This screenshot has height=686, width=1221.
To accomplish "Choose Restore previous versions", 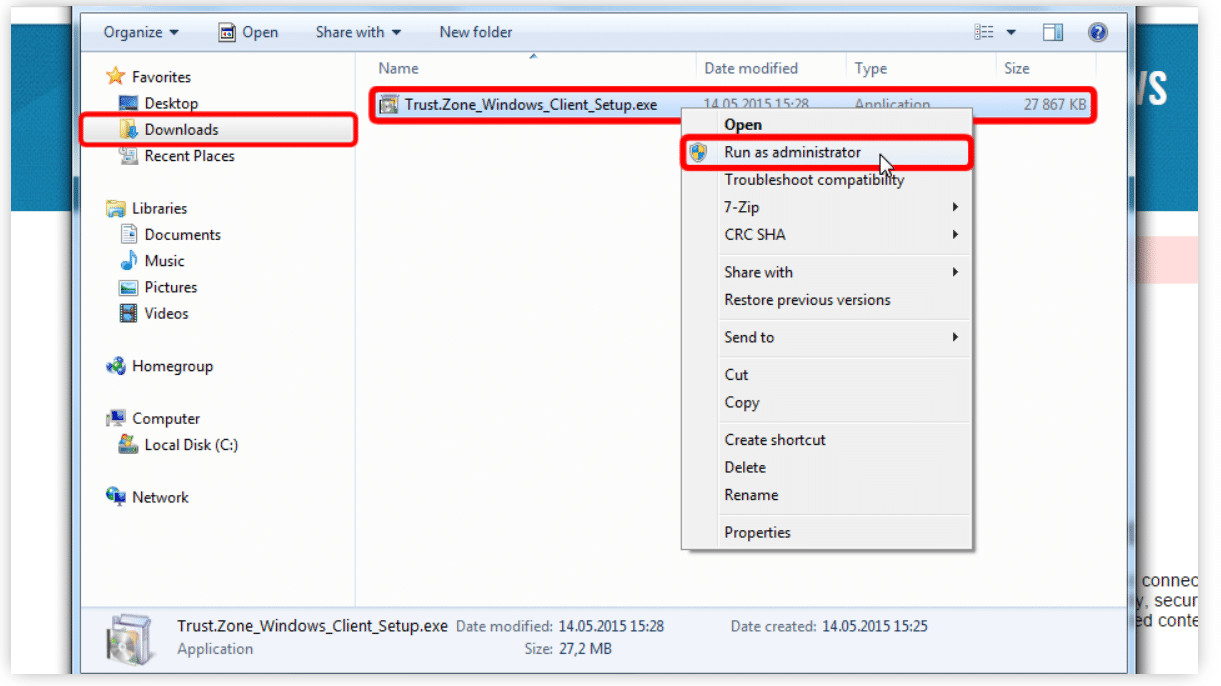I will (x=807, y=300).
